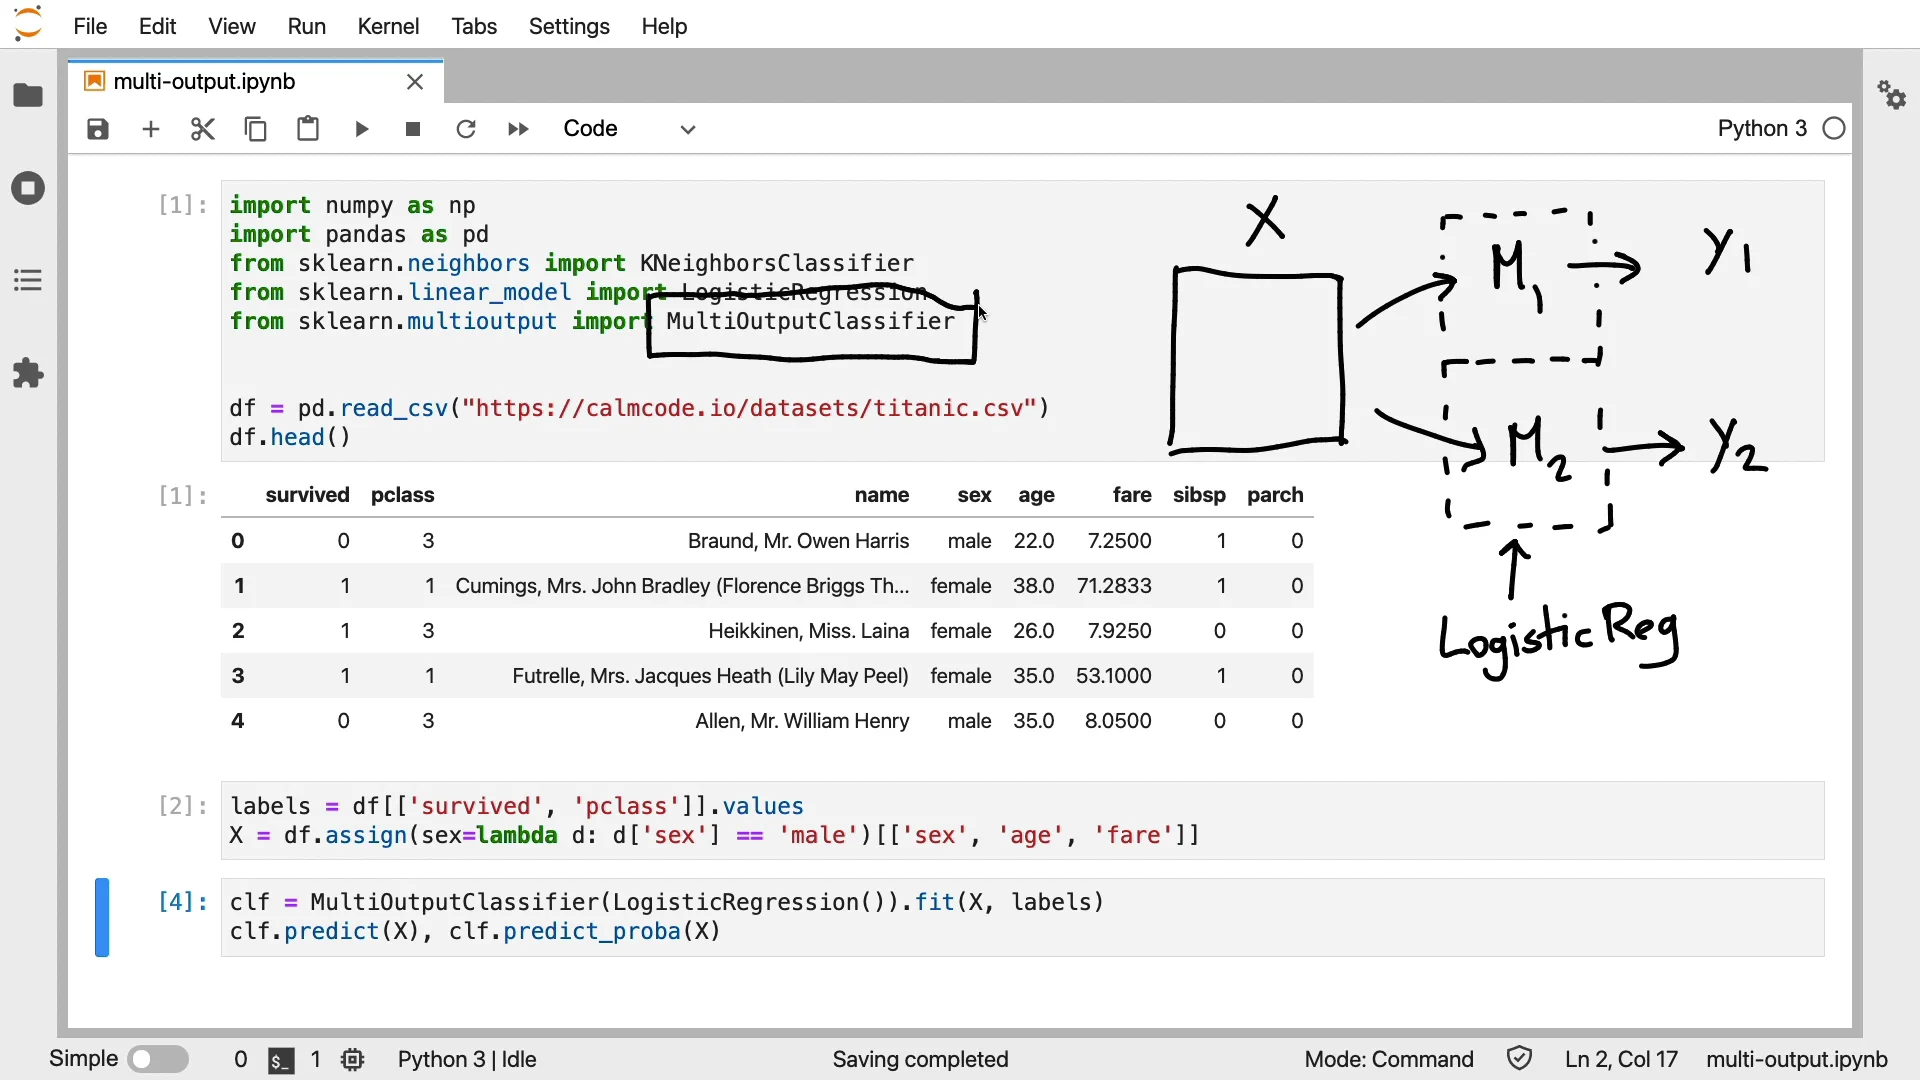Interrupt the kernel with stop icon
The height and width of the screenshot is (1080, 1920).
(x=414, y=129)
